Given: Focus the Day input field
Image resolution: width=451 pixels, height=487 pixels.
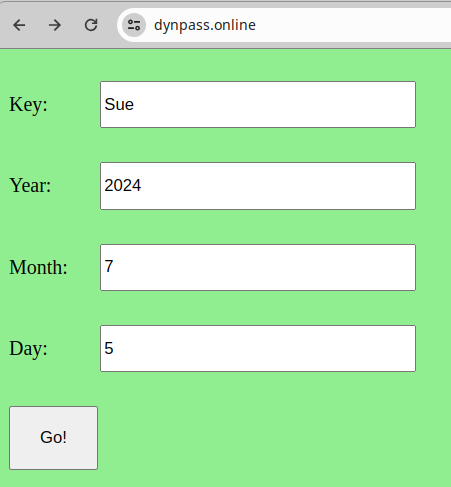Looking at the screenshot, I should (258, 348).
